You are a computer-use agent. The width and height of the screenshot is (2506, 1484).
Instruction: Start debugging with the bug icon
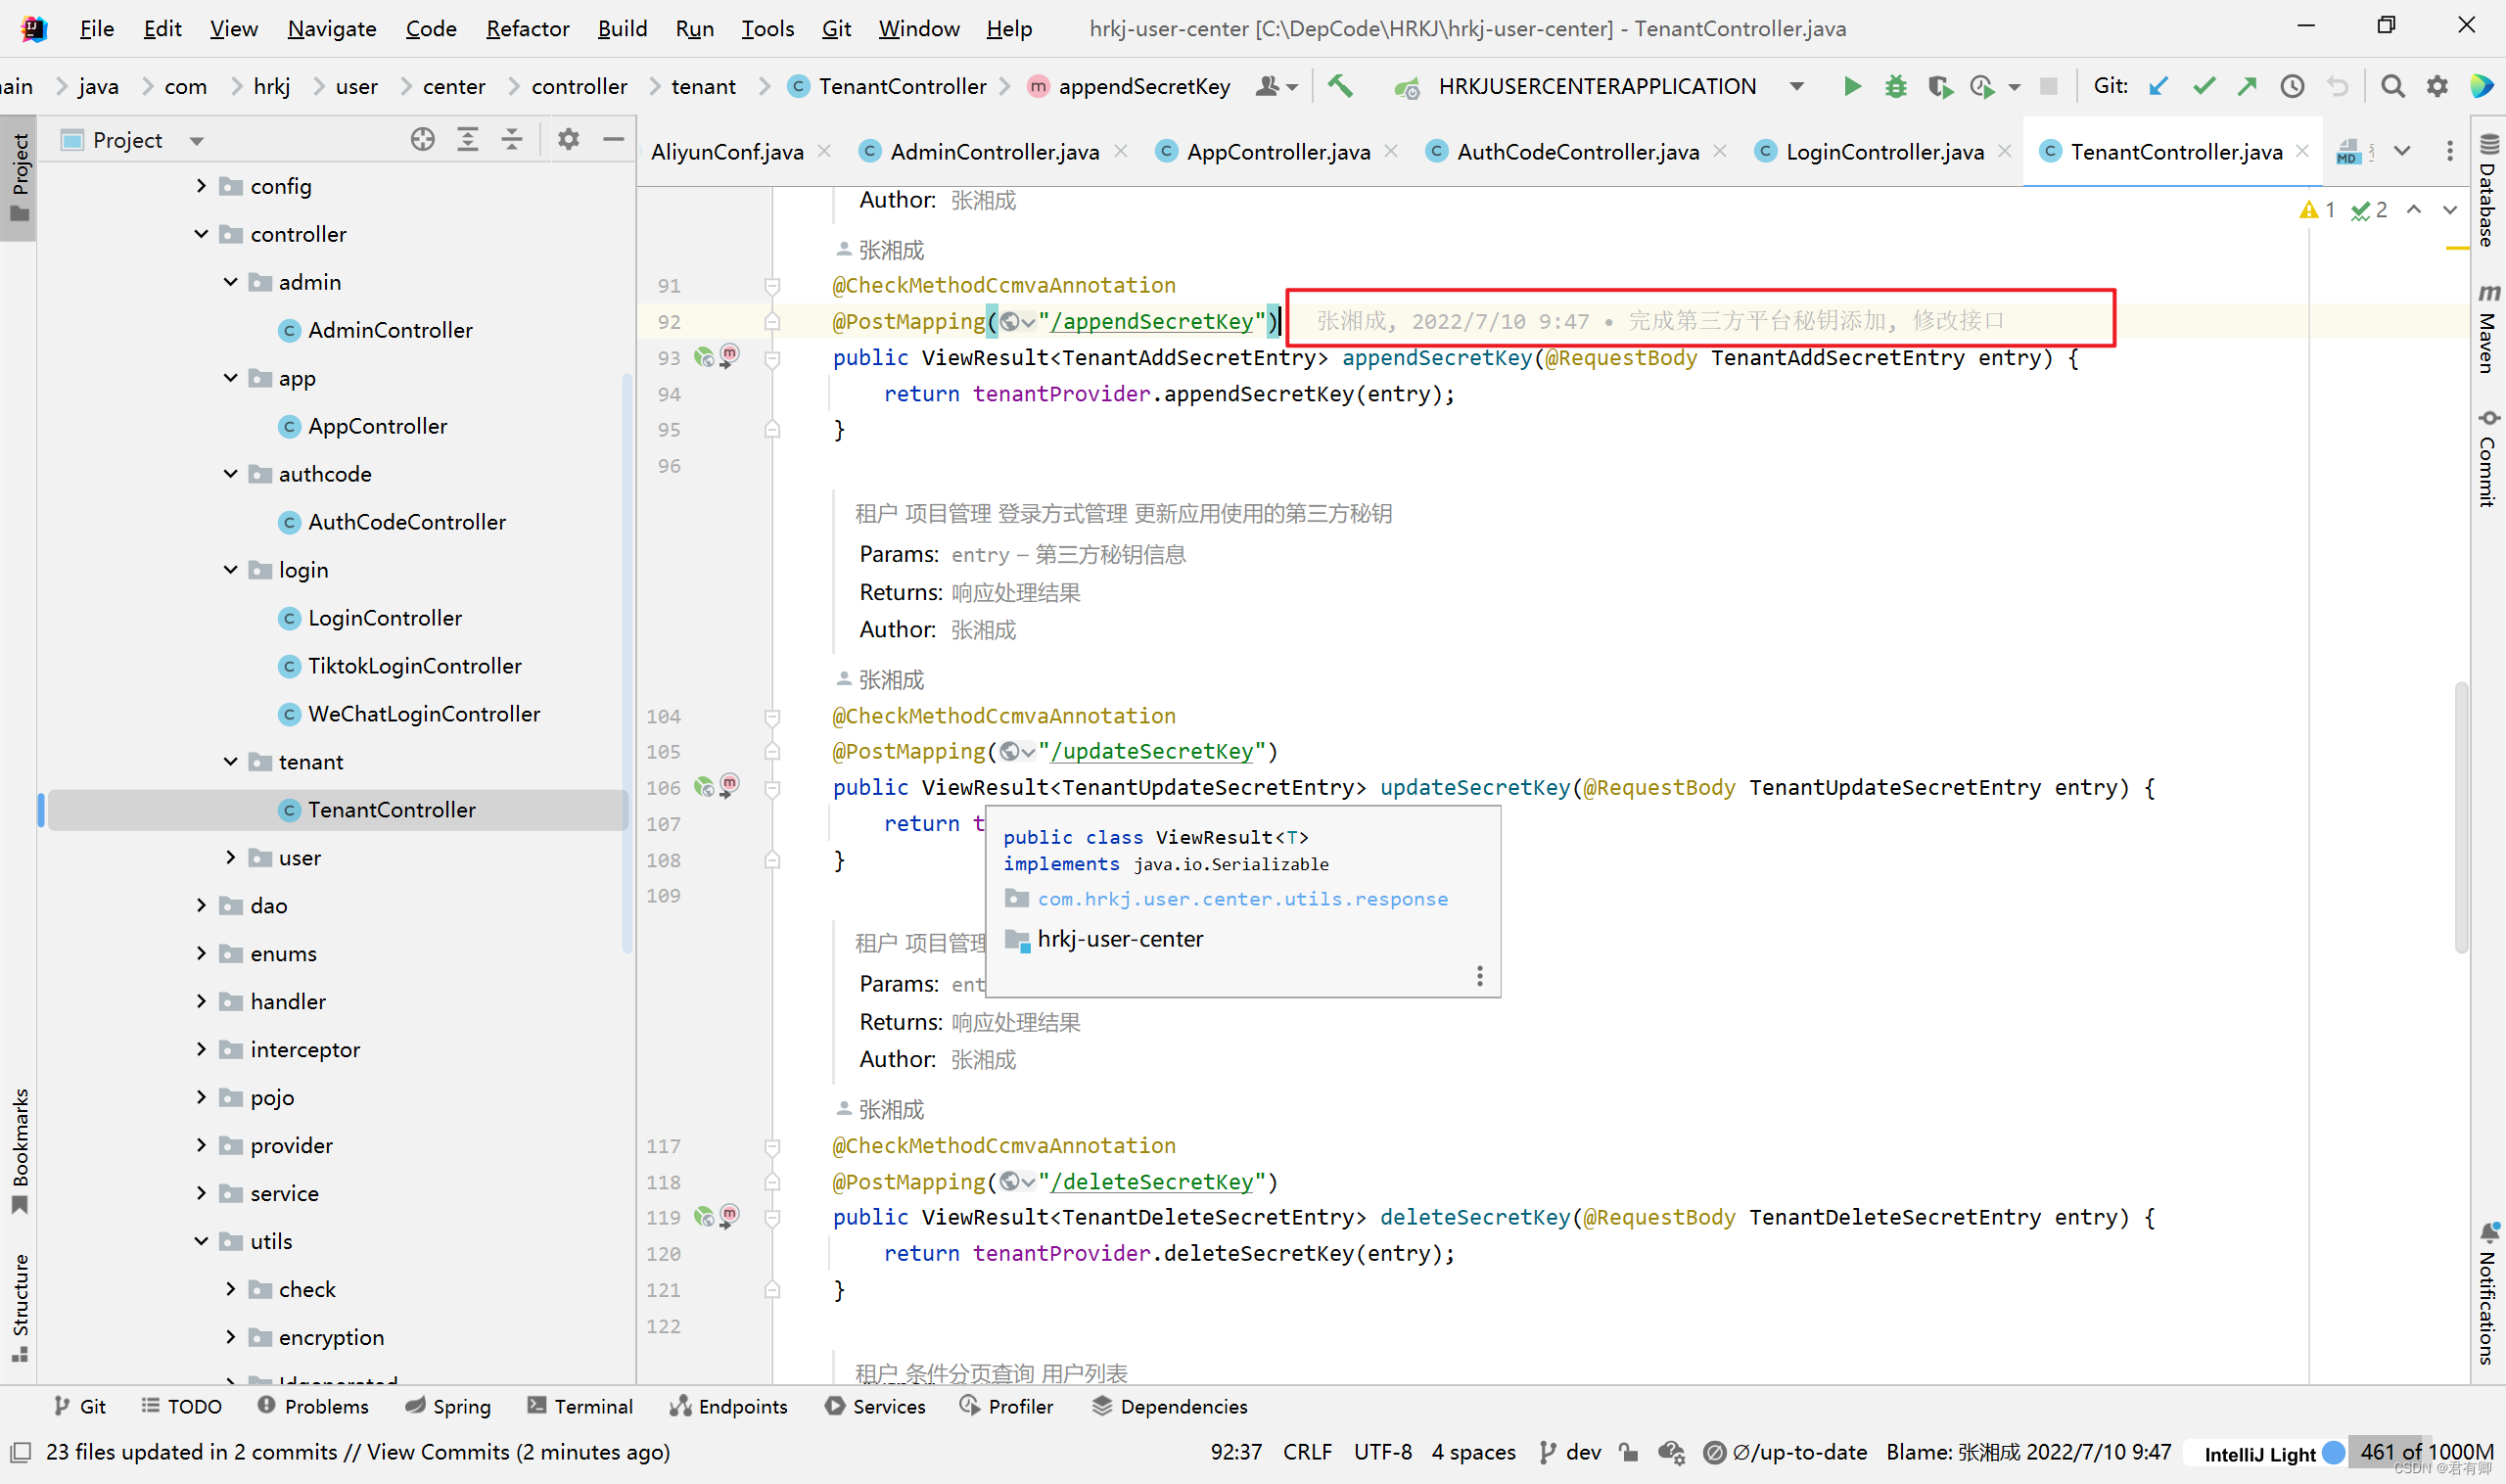pos(1895,86)
